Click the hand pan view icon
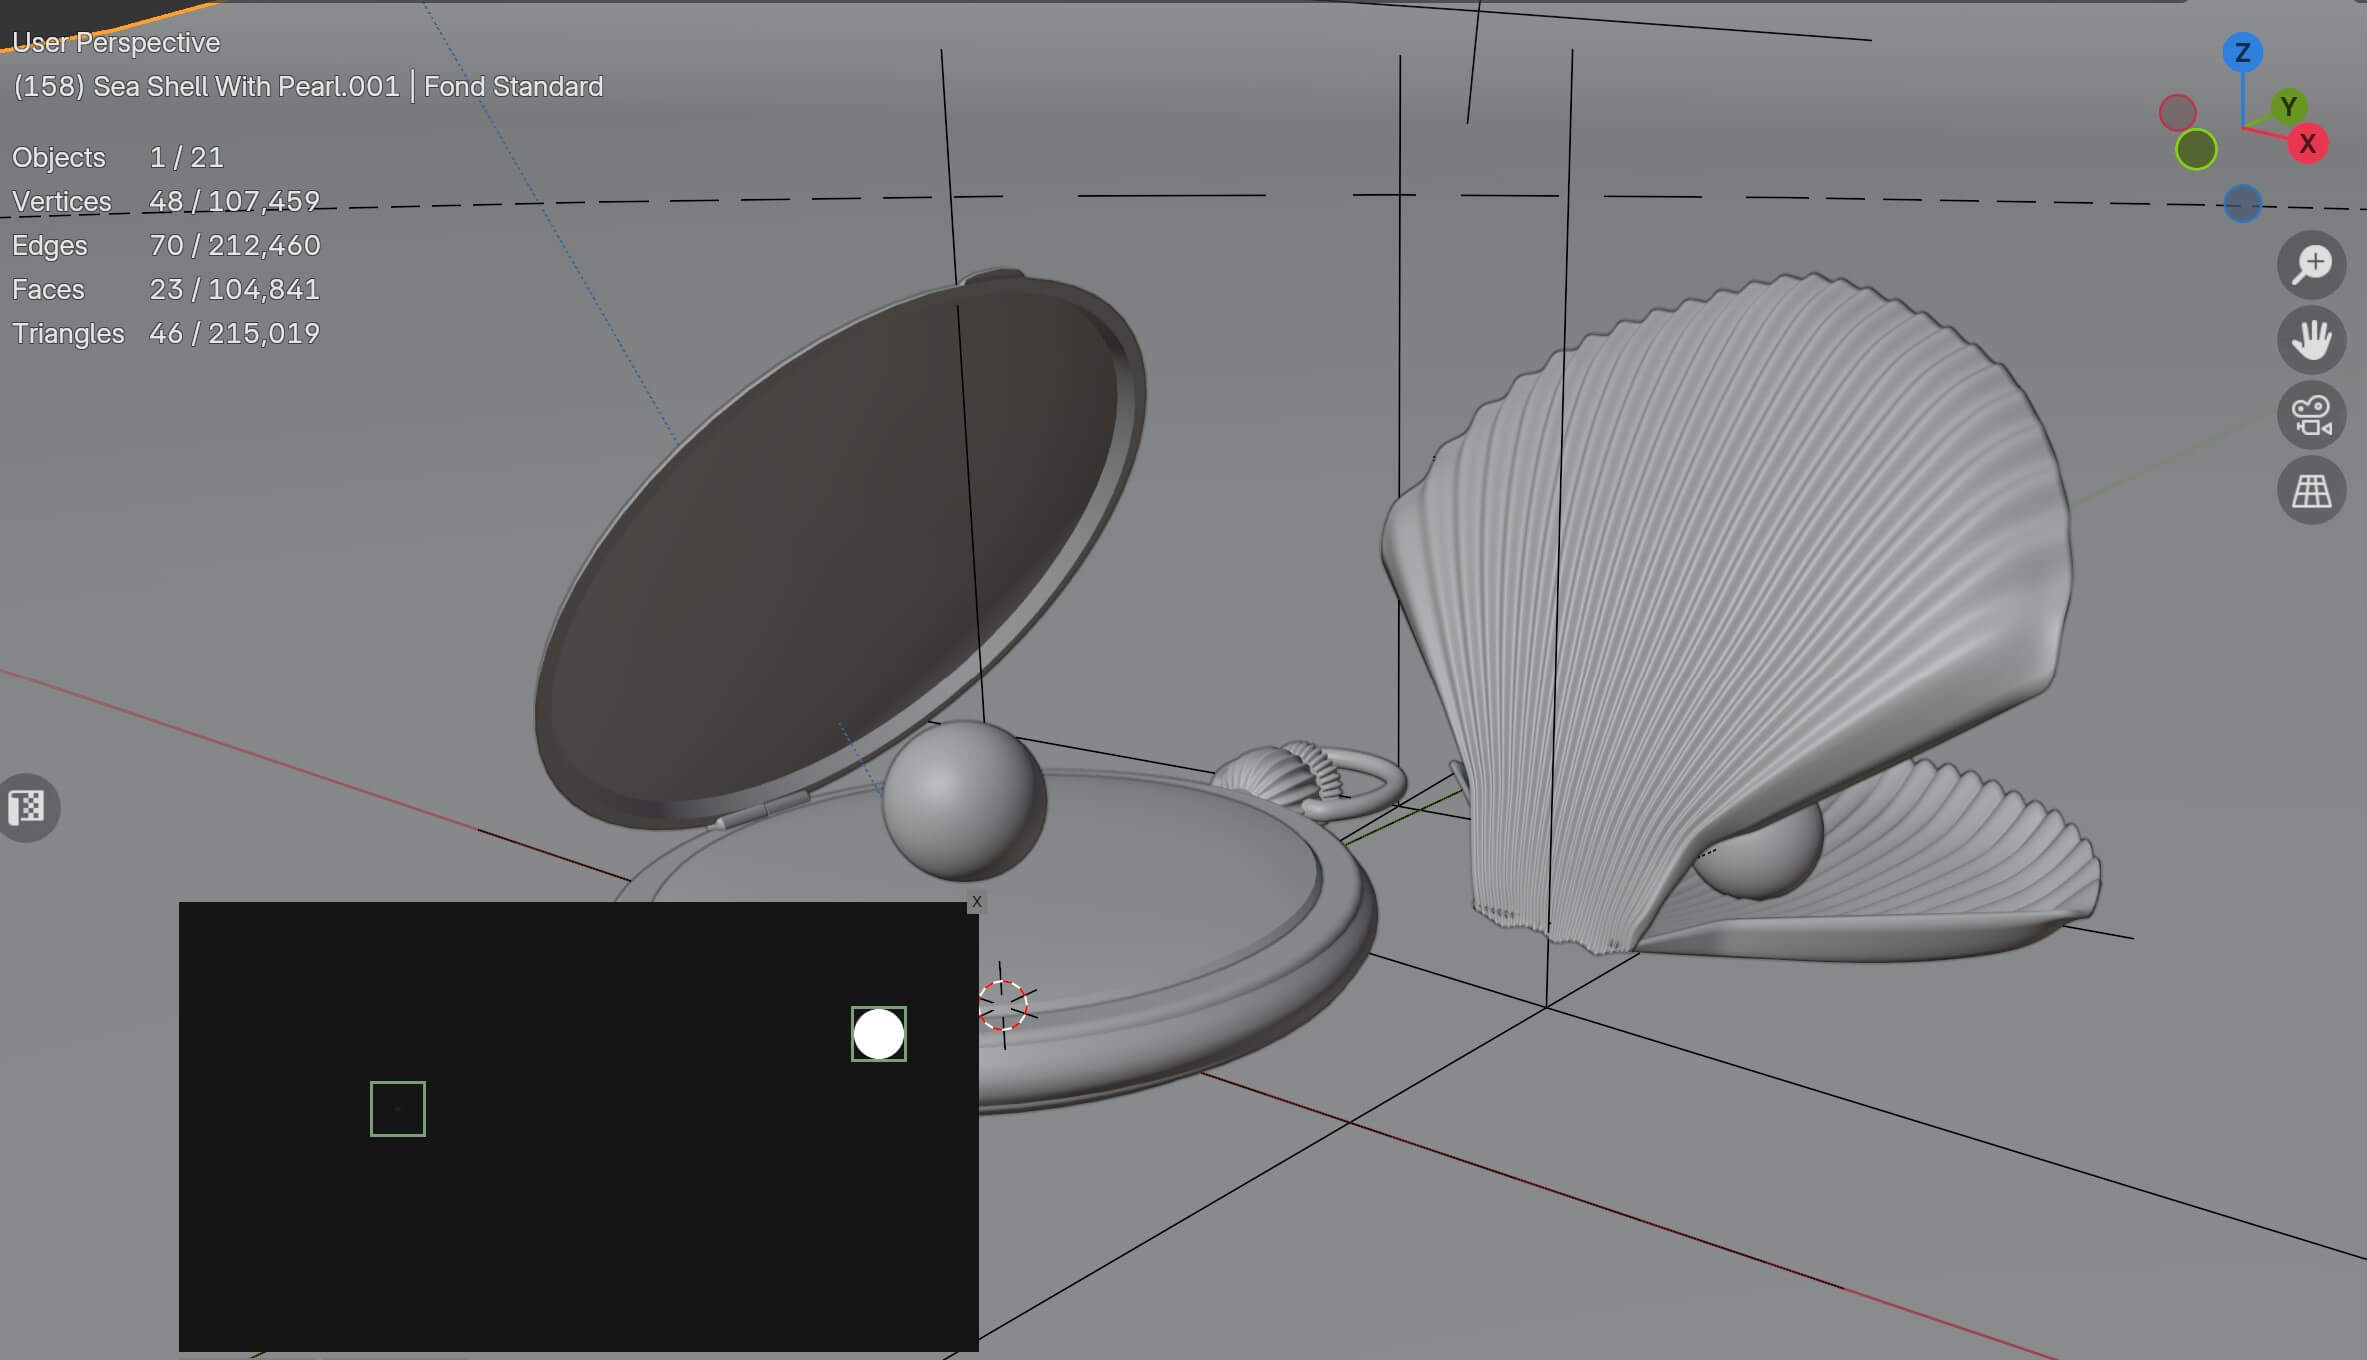Image resolution: width=2367 pixels, height=1360 pixels. pyautogui.click(x=2312, y=340)
